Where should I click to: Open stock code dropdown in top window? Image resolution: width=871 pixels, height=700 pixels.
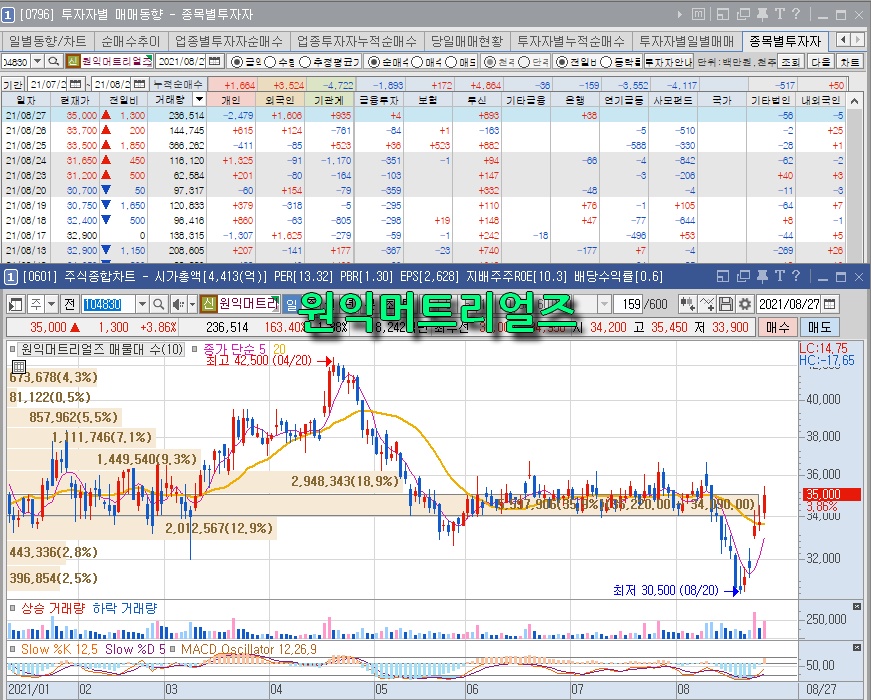[x=38, y=62]
